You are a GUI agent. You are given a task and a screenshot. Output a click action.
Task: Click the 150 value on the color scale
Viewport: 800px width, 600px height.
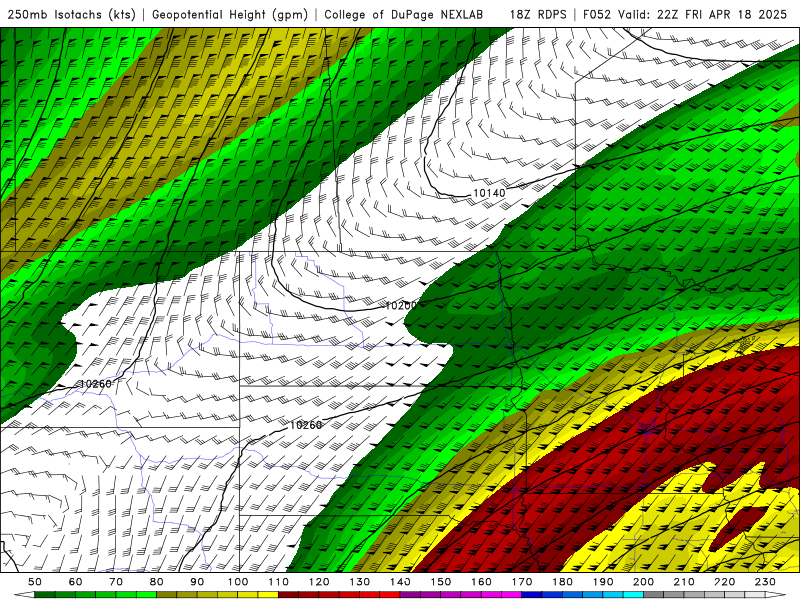pyautogui.click(x=441, y=582)
